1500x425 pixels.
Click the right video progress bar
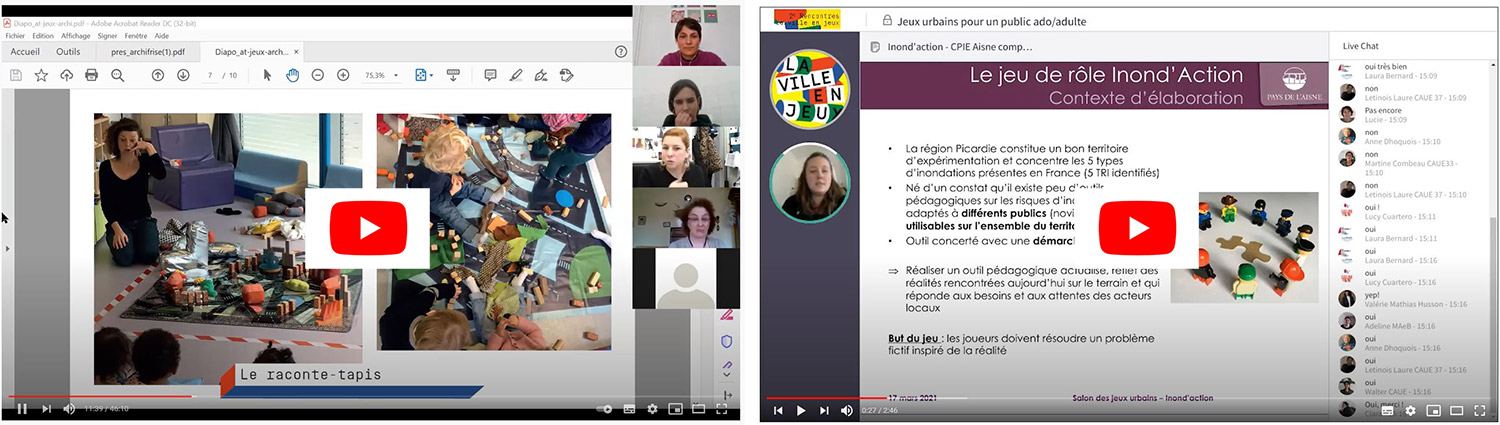point(1128,398)
